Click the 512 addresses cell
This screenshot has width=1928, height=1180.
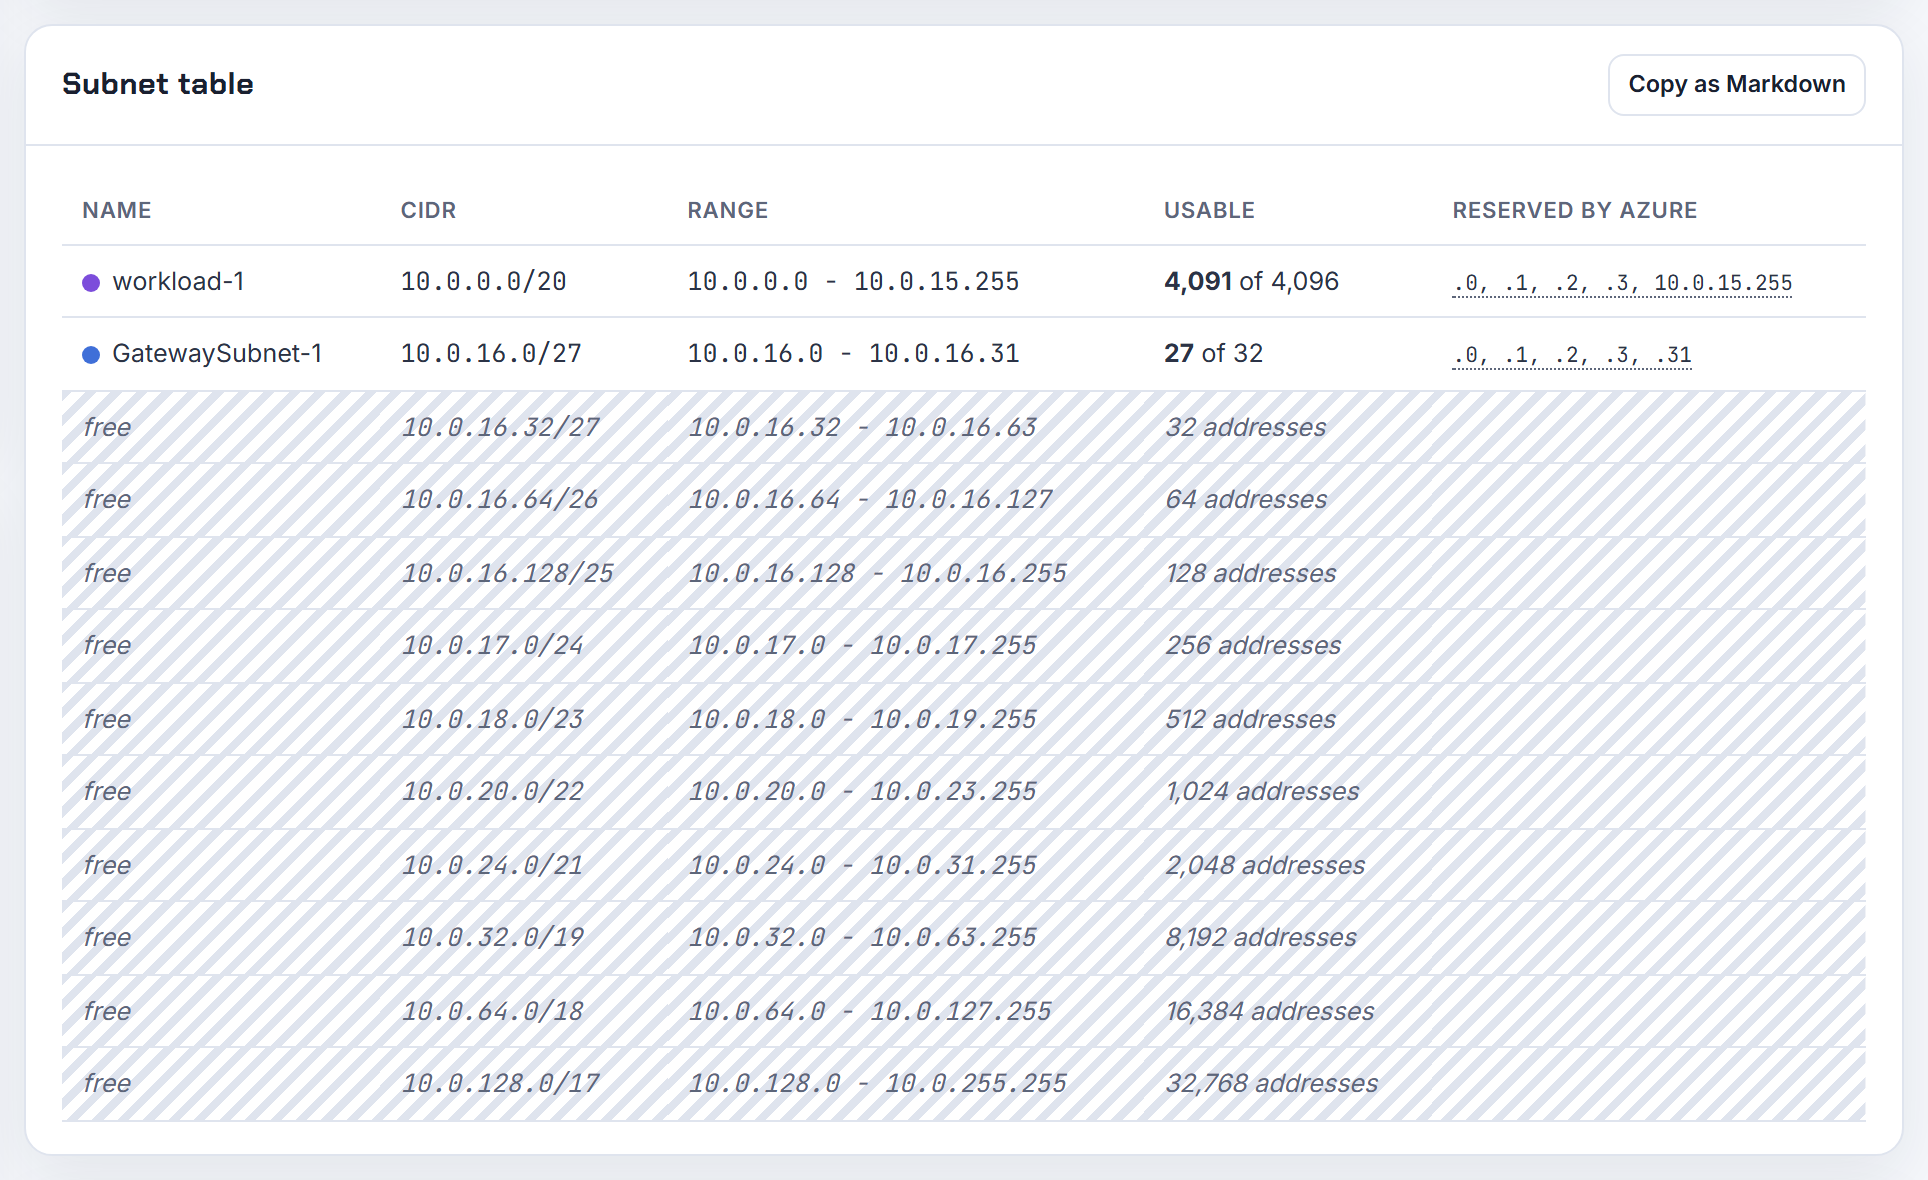(x=1251, y=720)
